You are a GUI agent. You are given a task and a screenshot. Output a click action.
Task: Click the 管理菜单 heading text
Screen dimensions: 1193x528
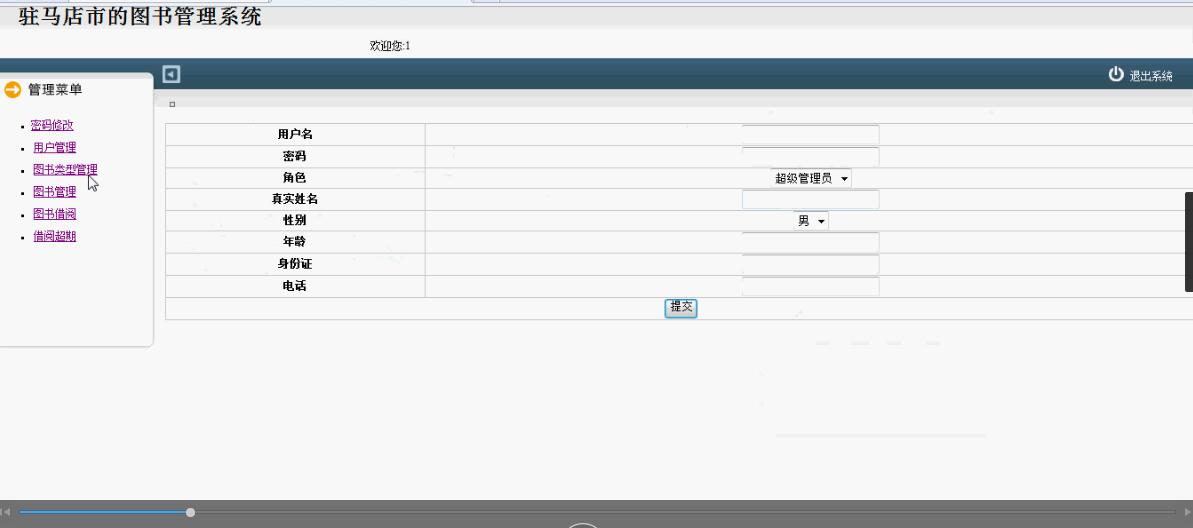point(55,90)
